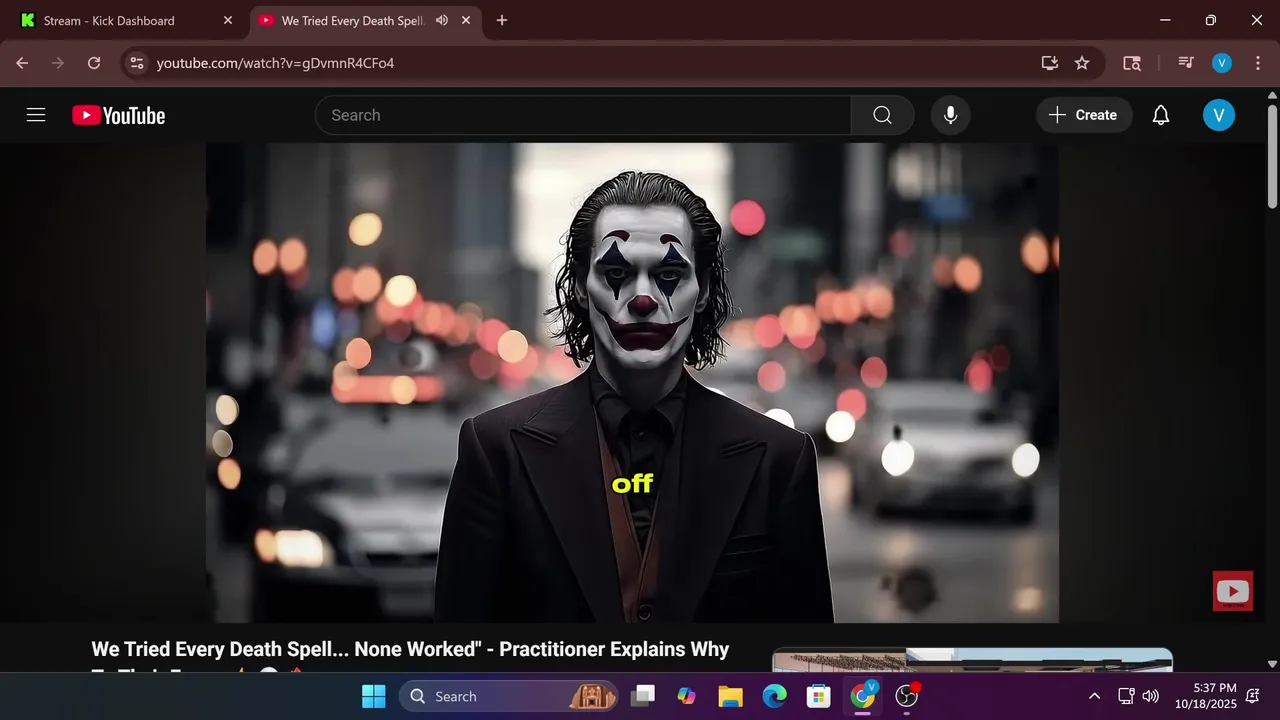Open Microsoft Store from the taskbar
The image size is (1280, 720).
pos(819,696)
